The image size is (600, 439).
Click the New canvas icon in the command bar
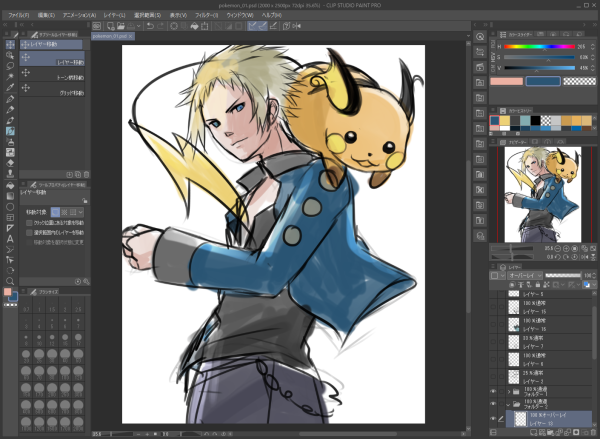point(111,26)
